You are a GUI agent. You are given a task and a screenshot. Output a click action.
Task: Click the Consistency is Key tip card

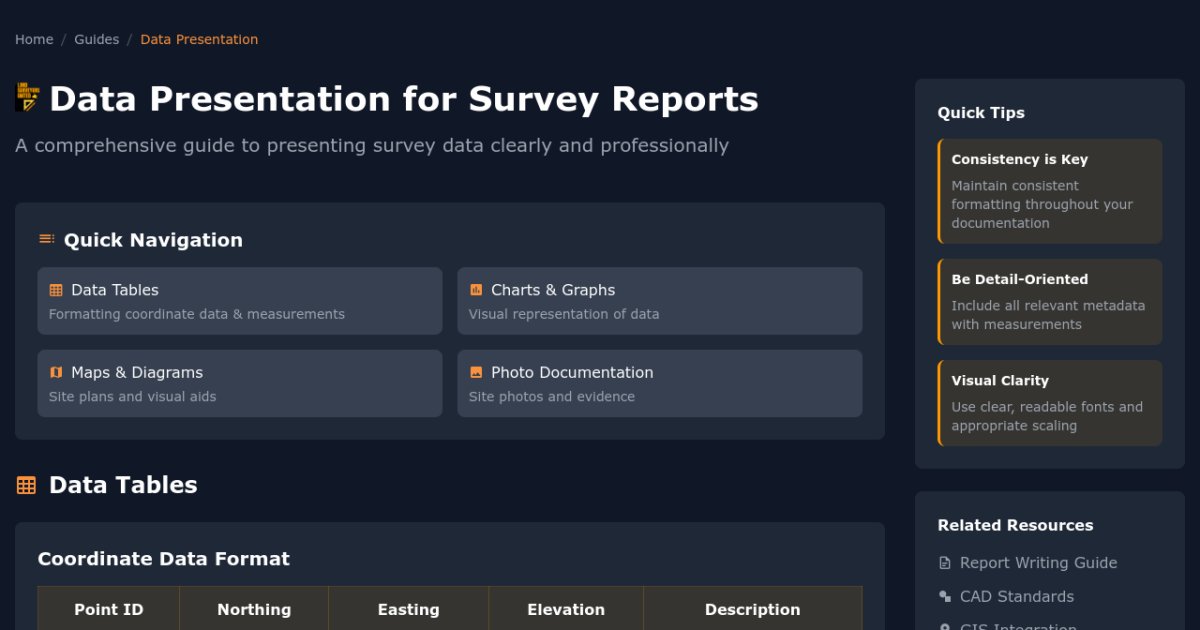click(x=1049, y=190)
